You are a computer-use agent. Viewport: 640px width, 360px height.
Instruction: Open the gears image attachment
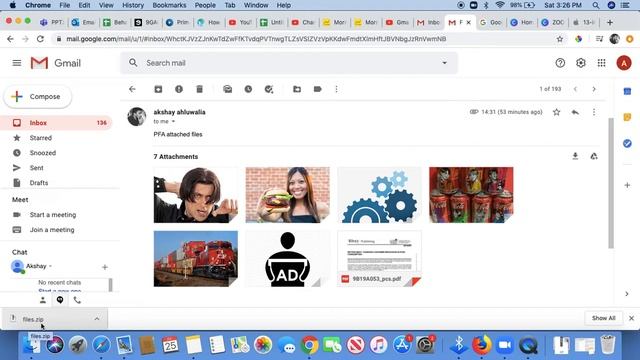pyautogui.click(x=379, y=195)
